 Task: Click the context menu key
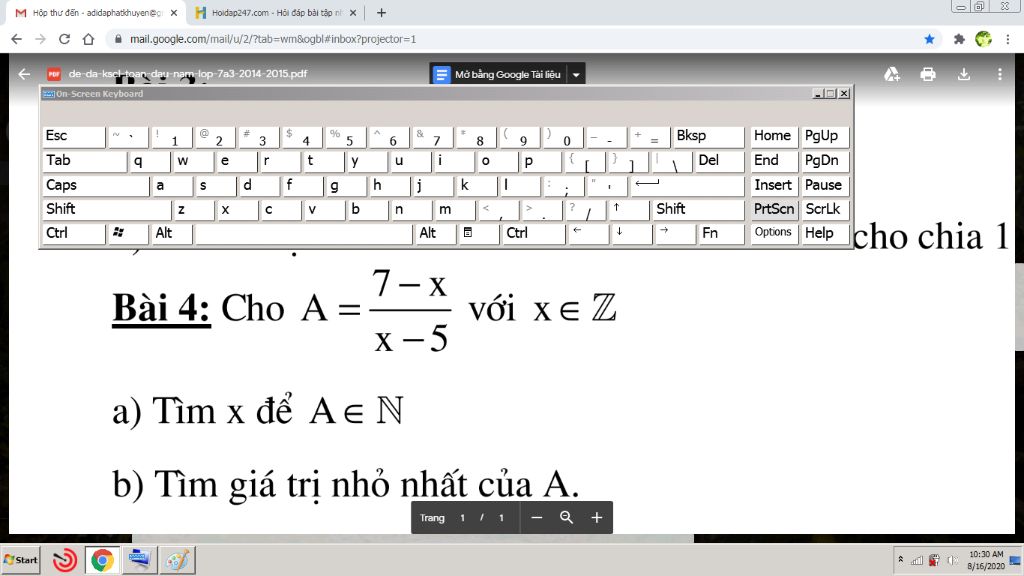479,234
